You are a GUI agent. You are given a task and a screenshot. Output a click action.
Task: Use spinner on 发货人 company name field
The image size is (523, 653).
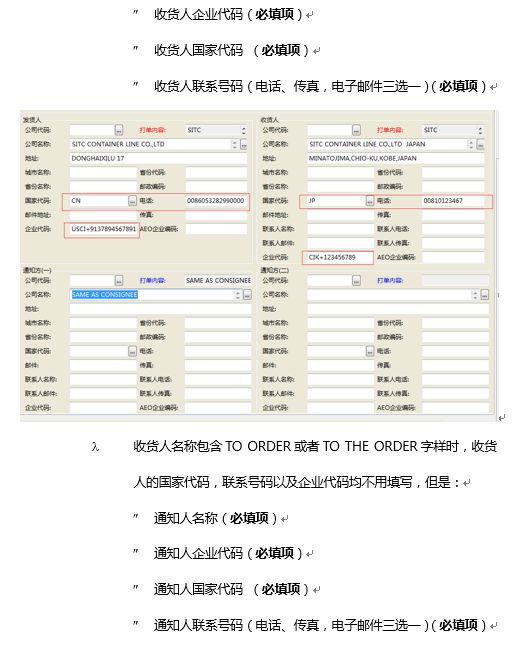click(x=234, y=145)
